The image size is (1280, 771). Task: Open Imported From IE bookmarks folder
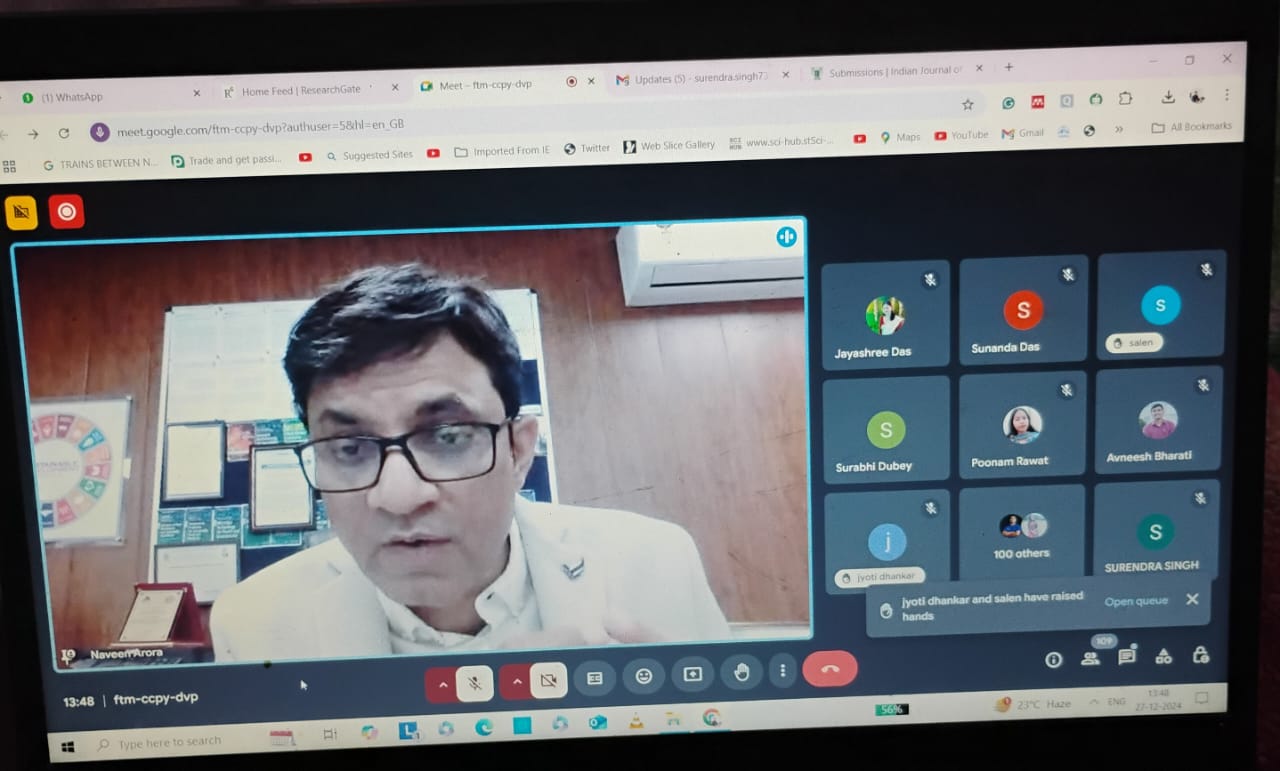(x=502, y=151)
